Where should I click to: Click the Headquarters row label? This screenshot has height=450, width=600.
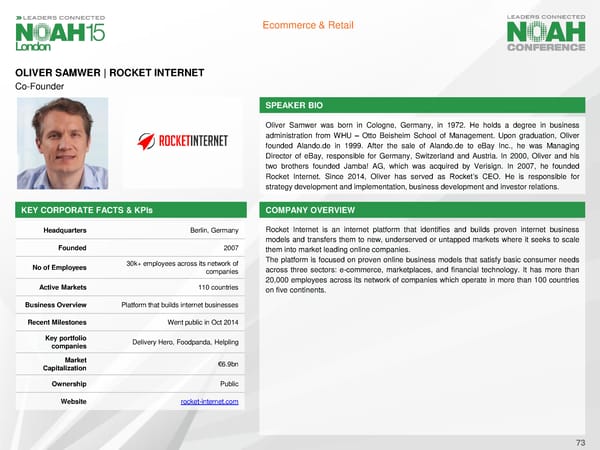pos(63,230)
